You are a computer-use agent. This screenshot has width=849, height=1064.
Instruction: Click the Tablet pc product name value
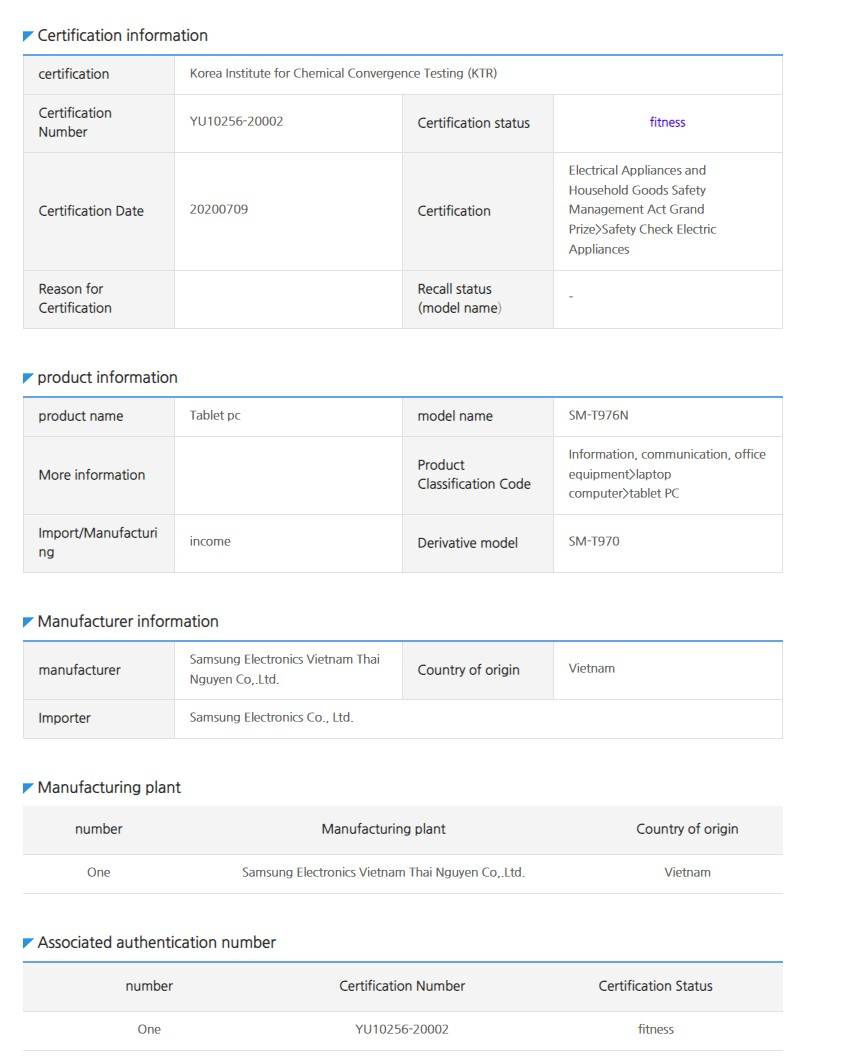pos(214,415)
